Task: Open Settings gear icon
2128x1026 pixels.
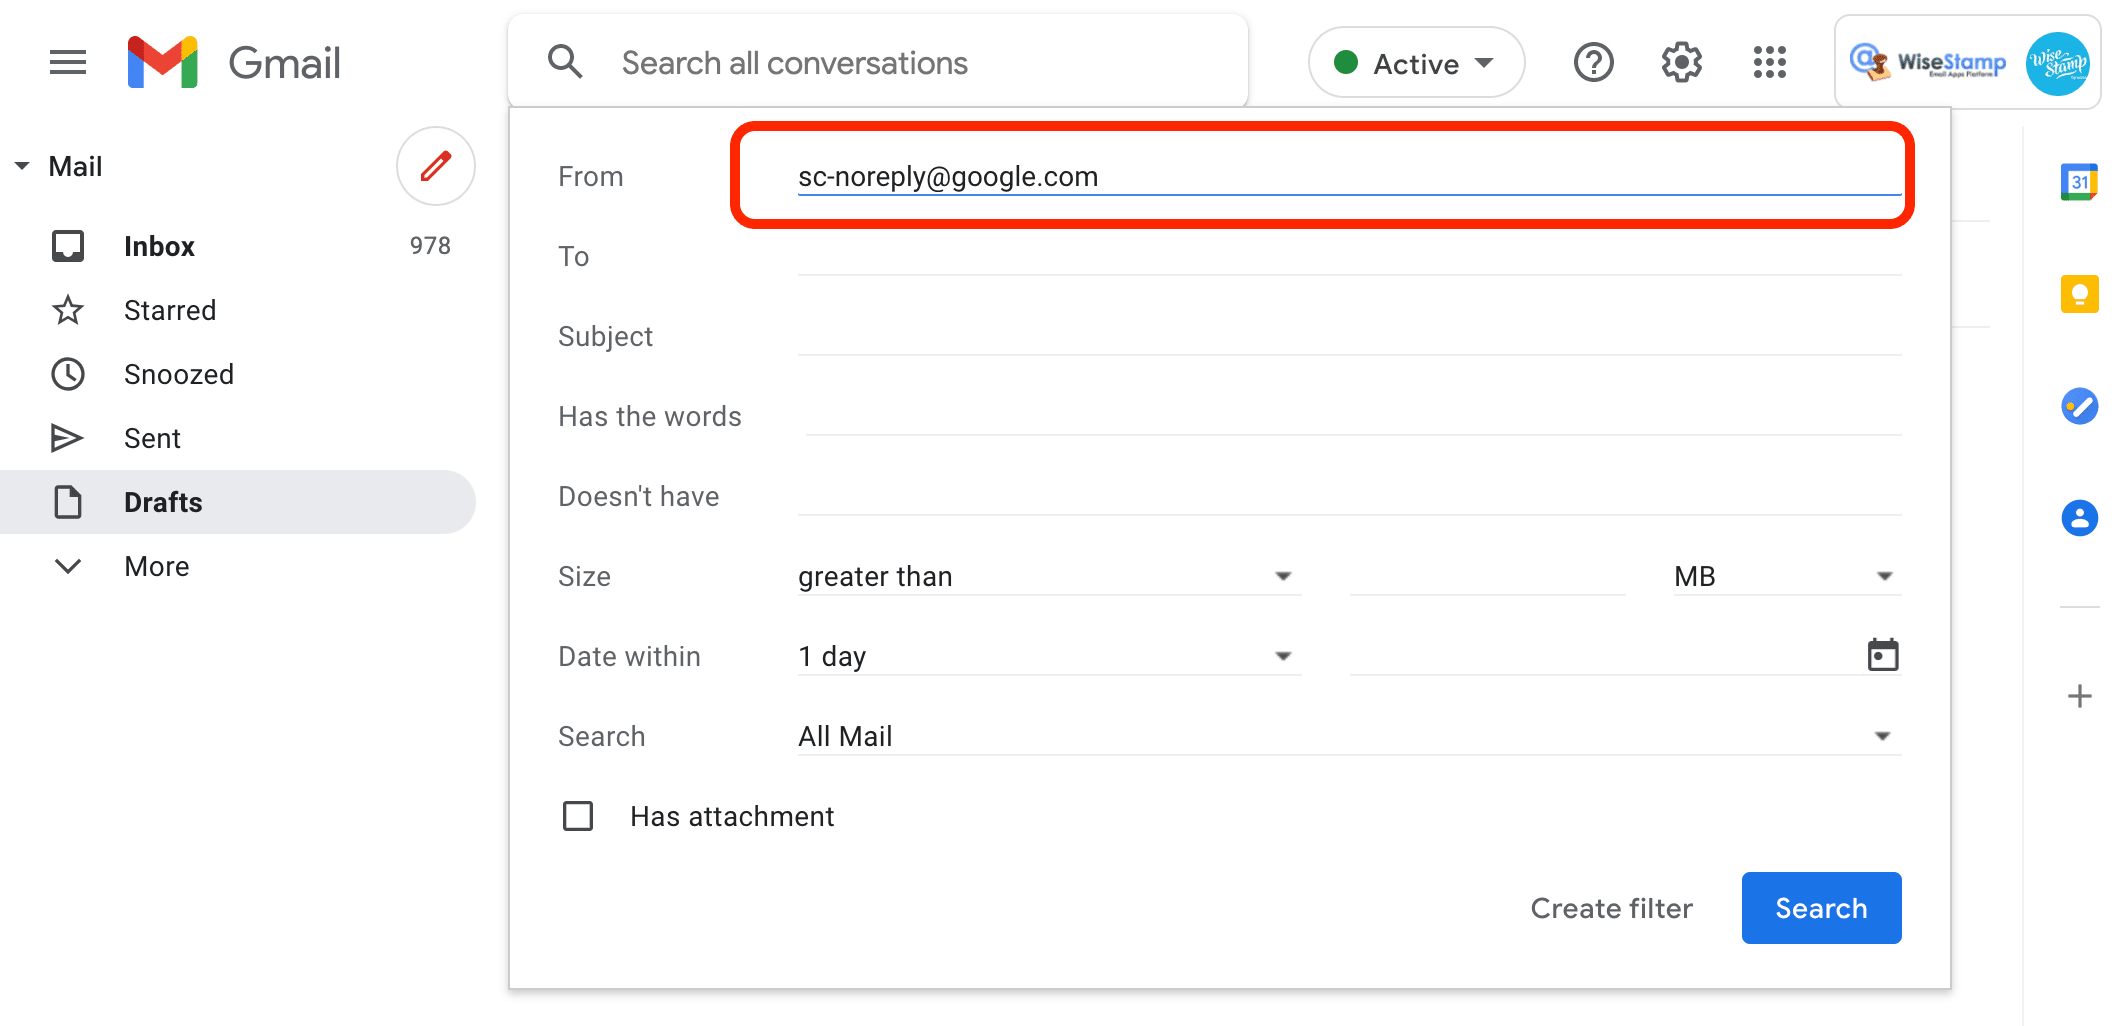Action: point(1681,63)
